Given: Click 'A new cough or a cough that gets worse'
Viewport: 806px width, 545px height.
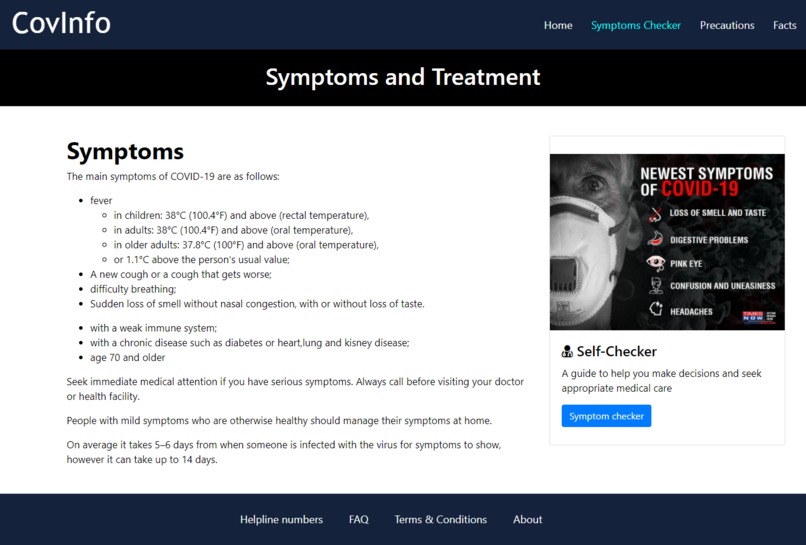Looking at the screenshot, I should tap(180, 275).
